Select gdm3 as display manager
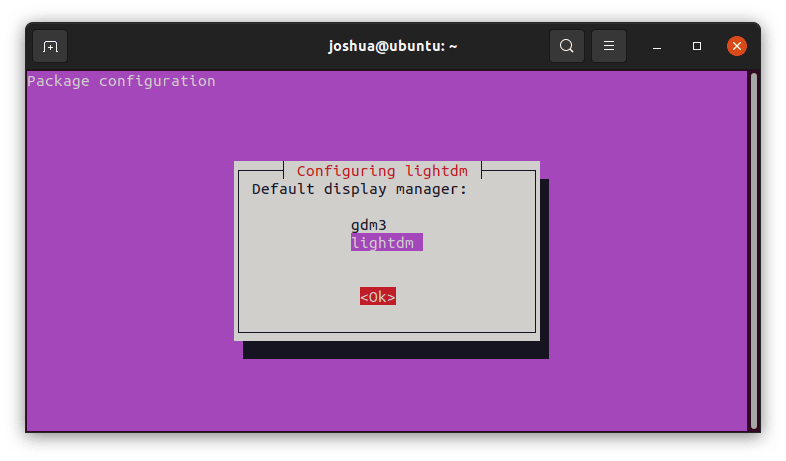The width and height of the screenshot is (786, 461). [368, 225]
